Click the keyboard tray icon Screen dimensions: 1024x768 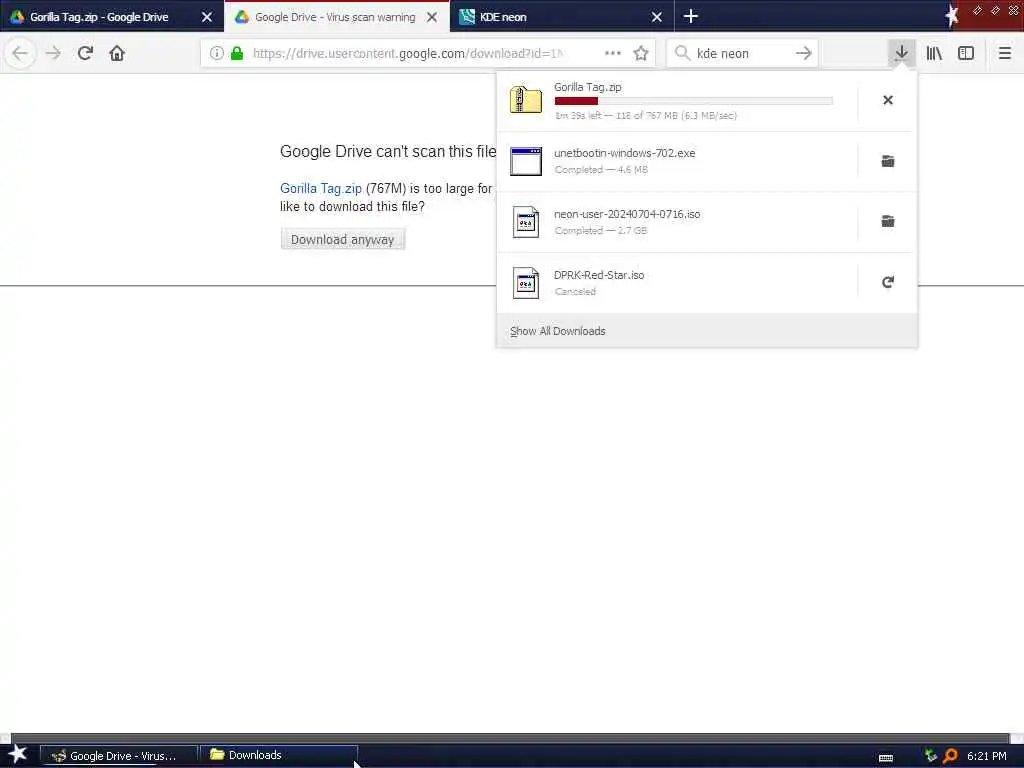tap(886, 758)
